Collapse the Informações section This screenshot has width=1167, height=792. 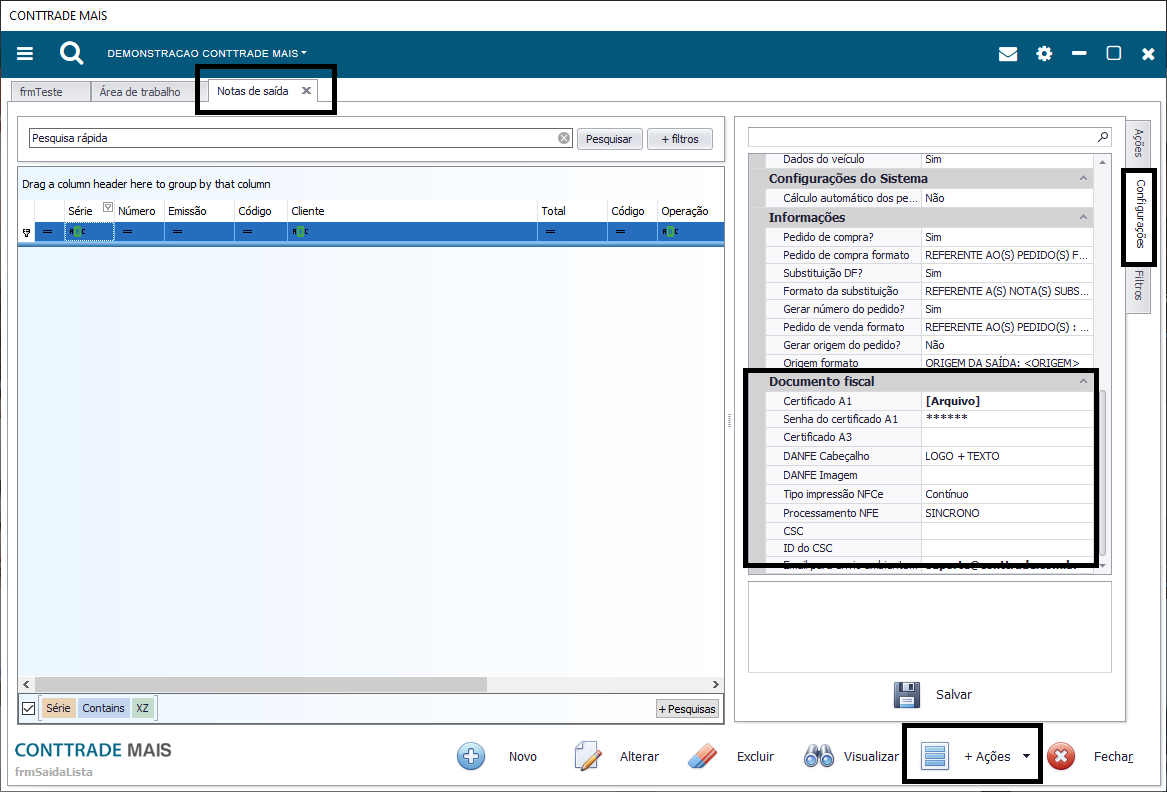(x=1083, y=217)
